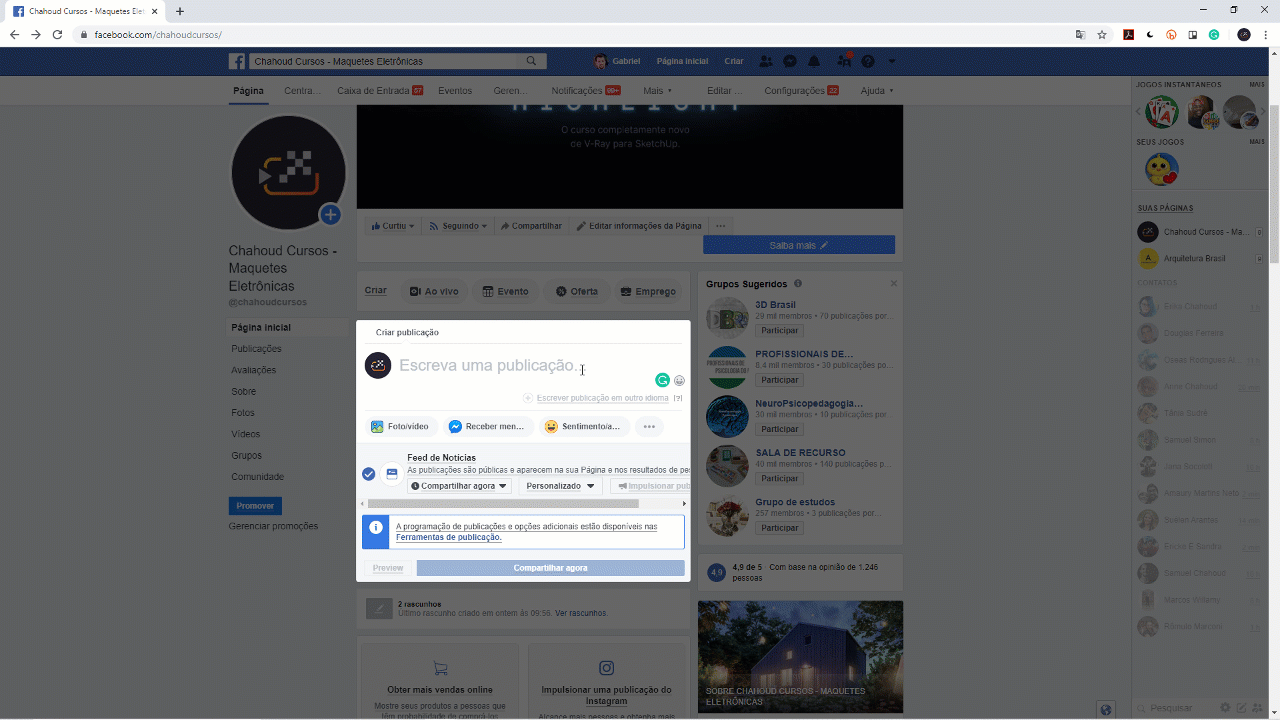Click the help '?' beside Escrever publicação em outro idioma
Viewport: 1280px width, 720px height.
678,398
